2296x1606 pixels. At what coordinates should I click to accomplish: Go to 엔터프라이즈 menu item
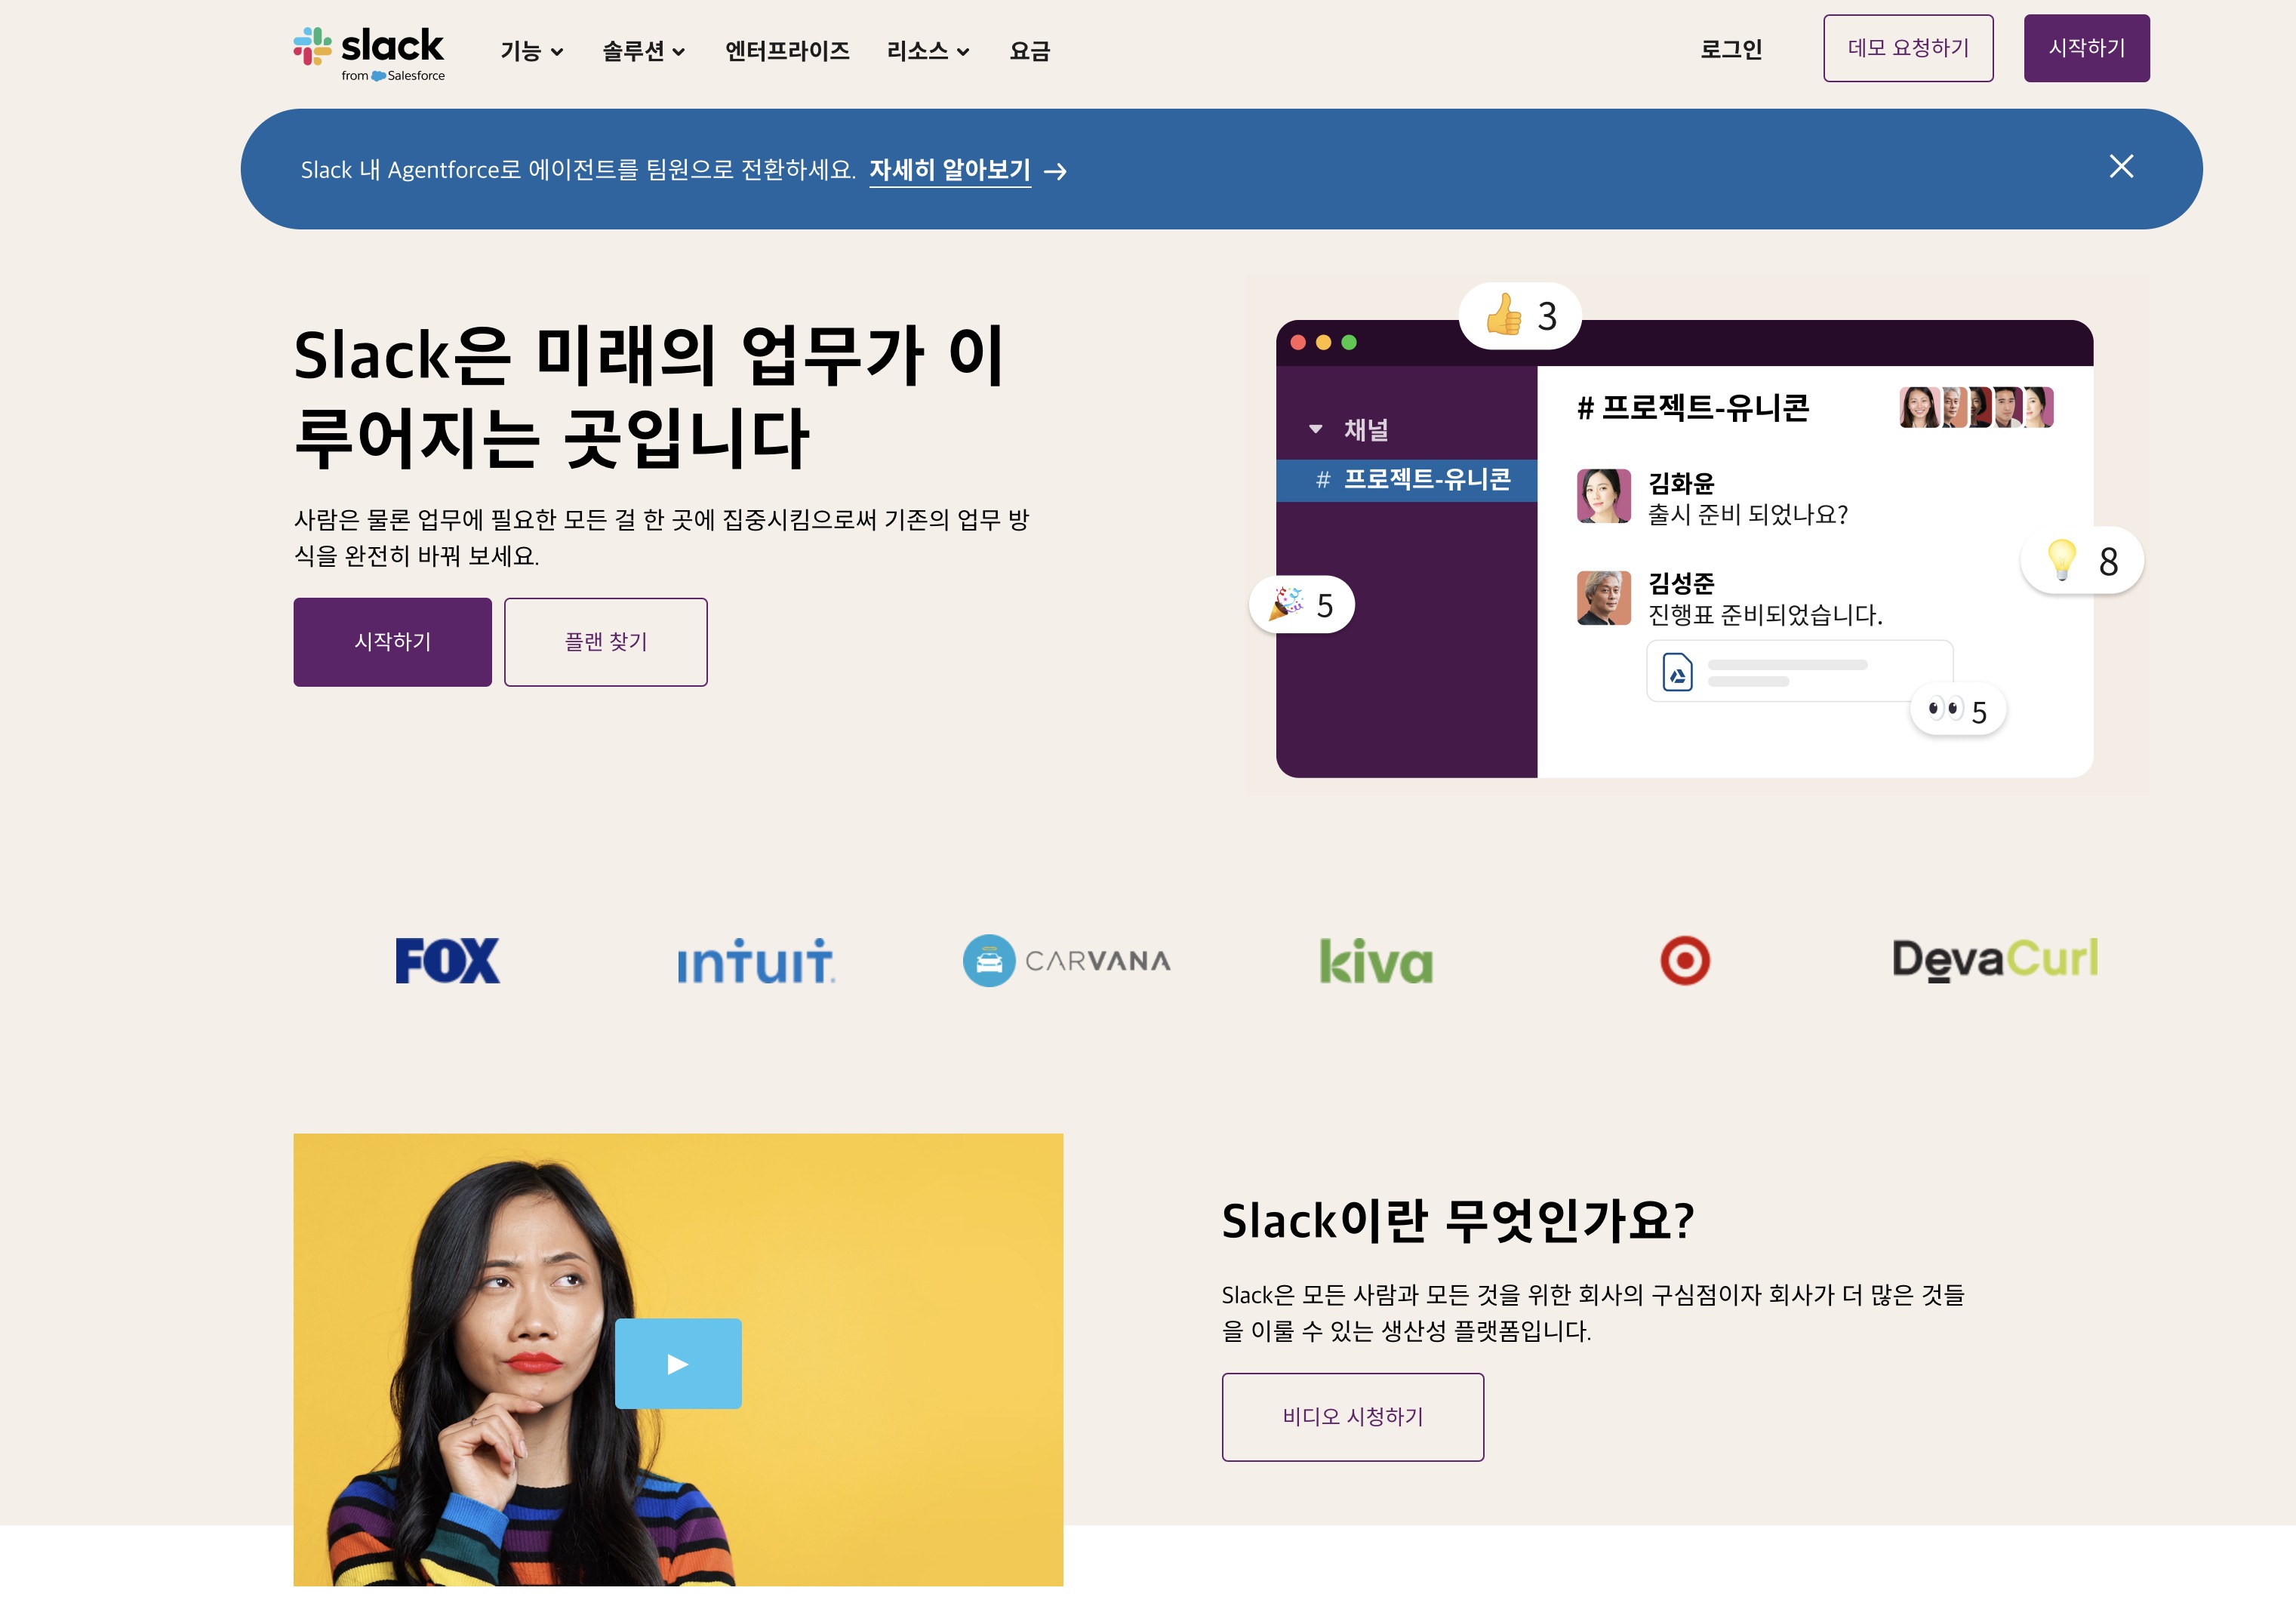[x=787, y=51]
